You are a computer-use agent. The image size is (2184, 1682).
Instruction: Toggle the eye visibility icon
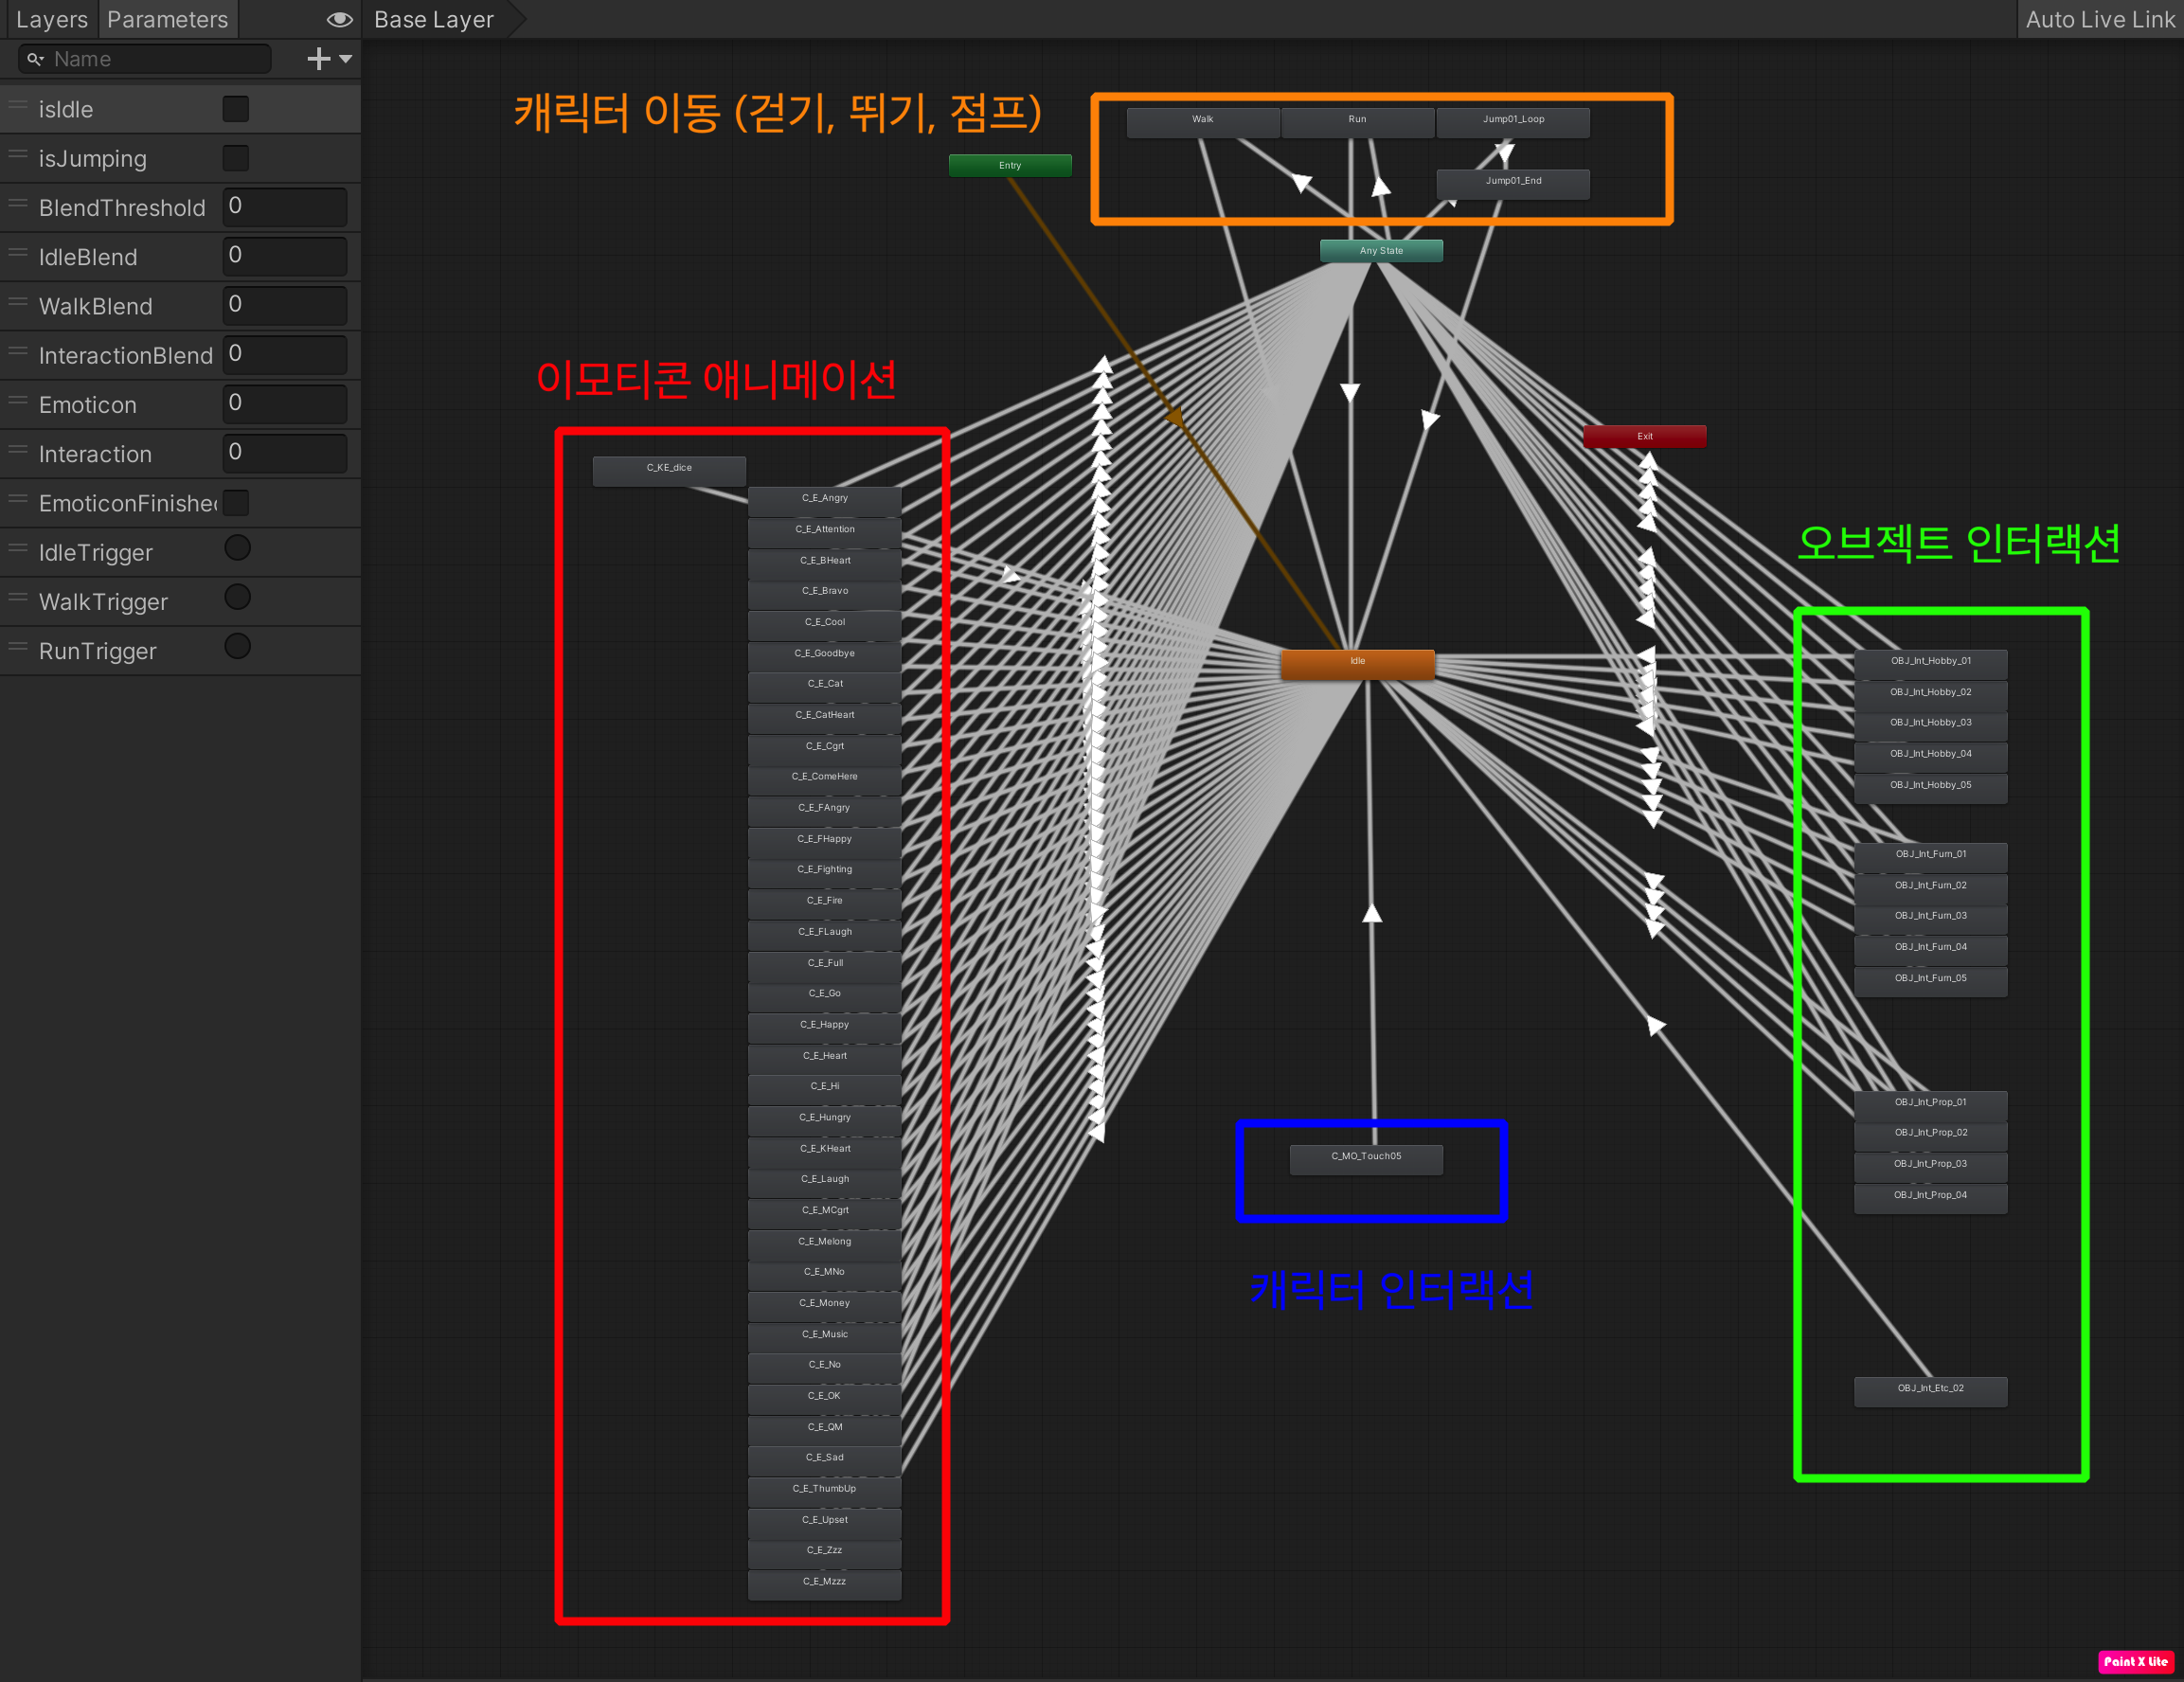(339, 19)
